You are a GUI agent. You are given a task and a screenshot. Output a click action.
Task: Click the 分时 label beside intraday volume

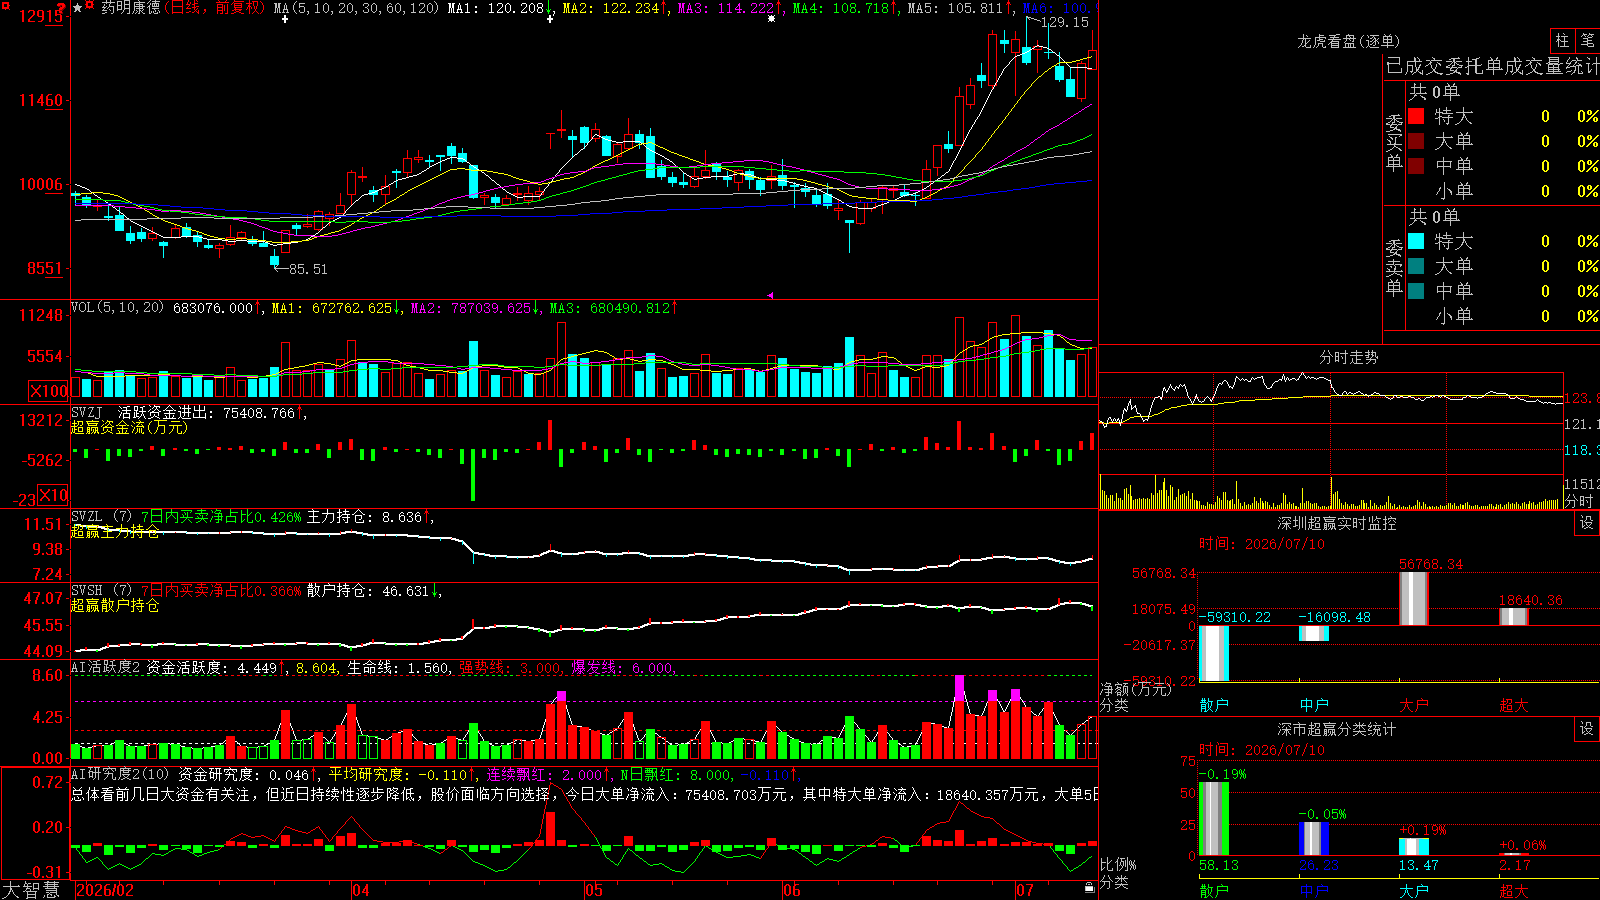pyautogui.click(x=1579, y=501)
